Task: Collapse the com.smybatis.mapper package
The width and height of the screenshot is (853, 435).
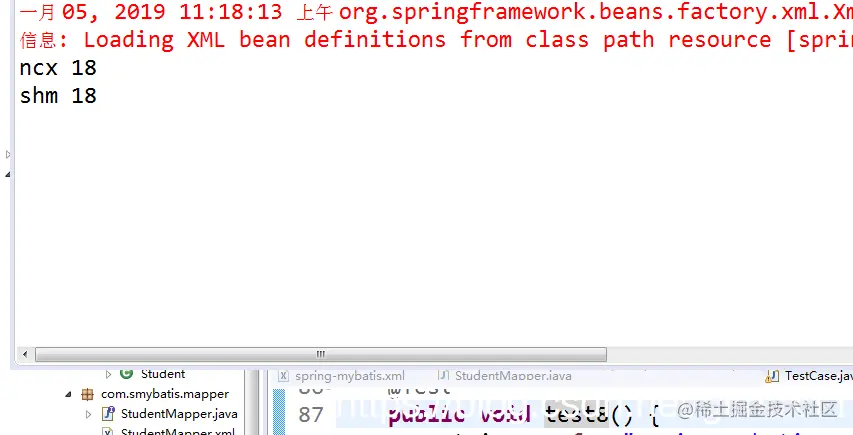Action: [x=68, y=394]
